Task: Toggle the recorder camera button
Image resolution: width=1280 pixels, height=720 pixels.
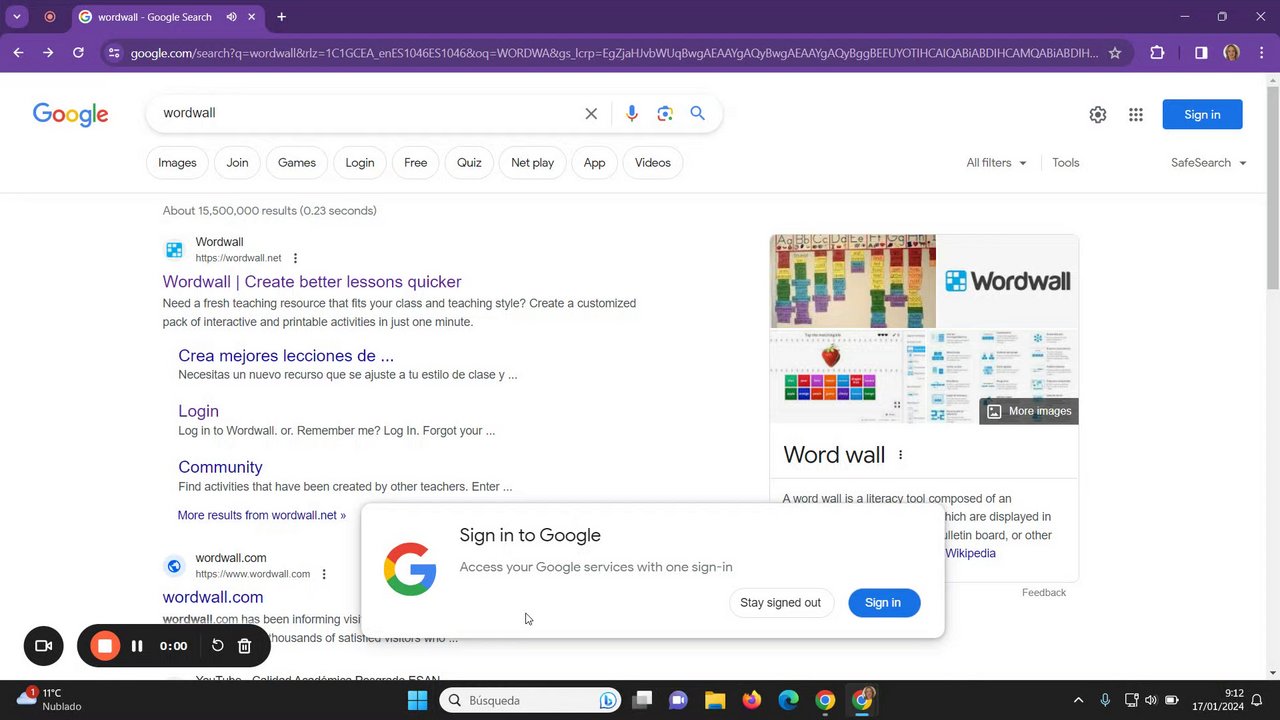Action: pos(43,646)
